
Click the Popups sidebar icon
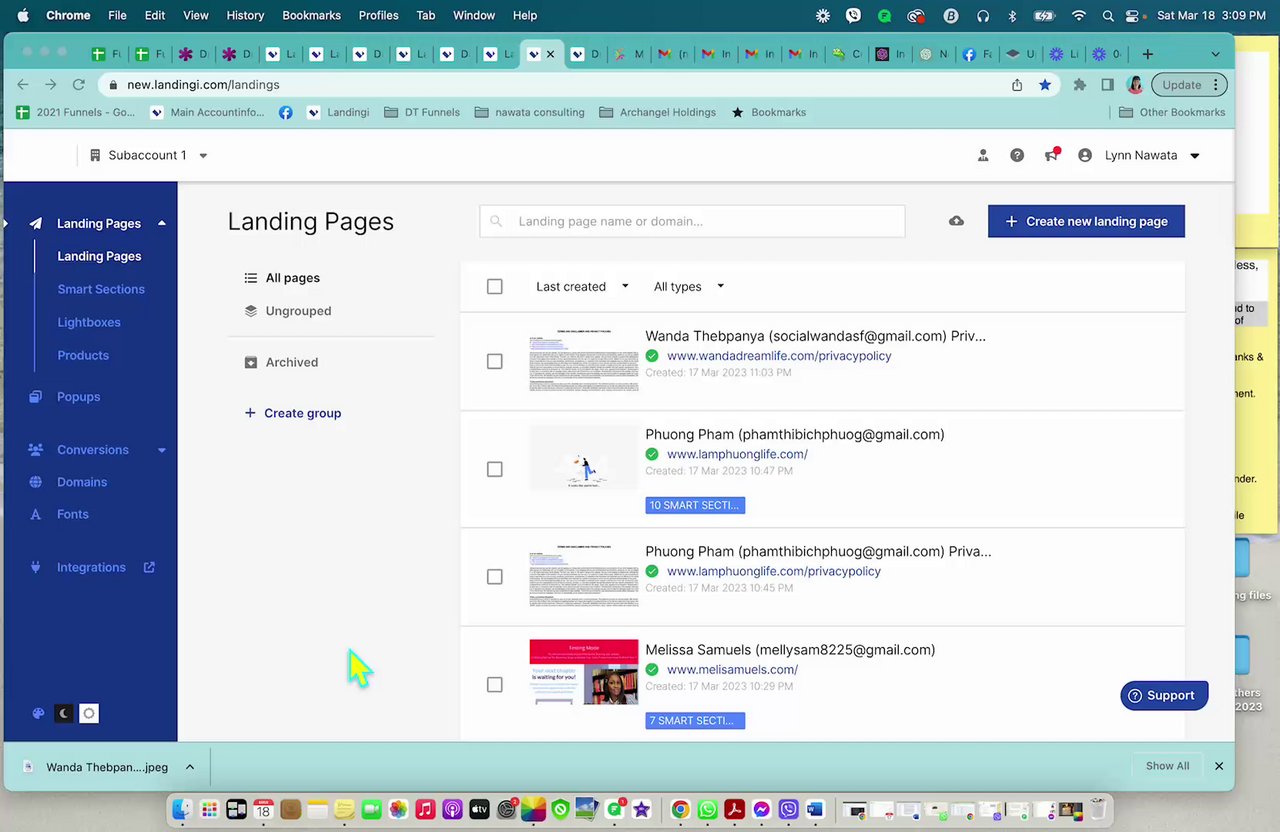(36, 397)
